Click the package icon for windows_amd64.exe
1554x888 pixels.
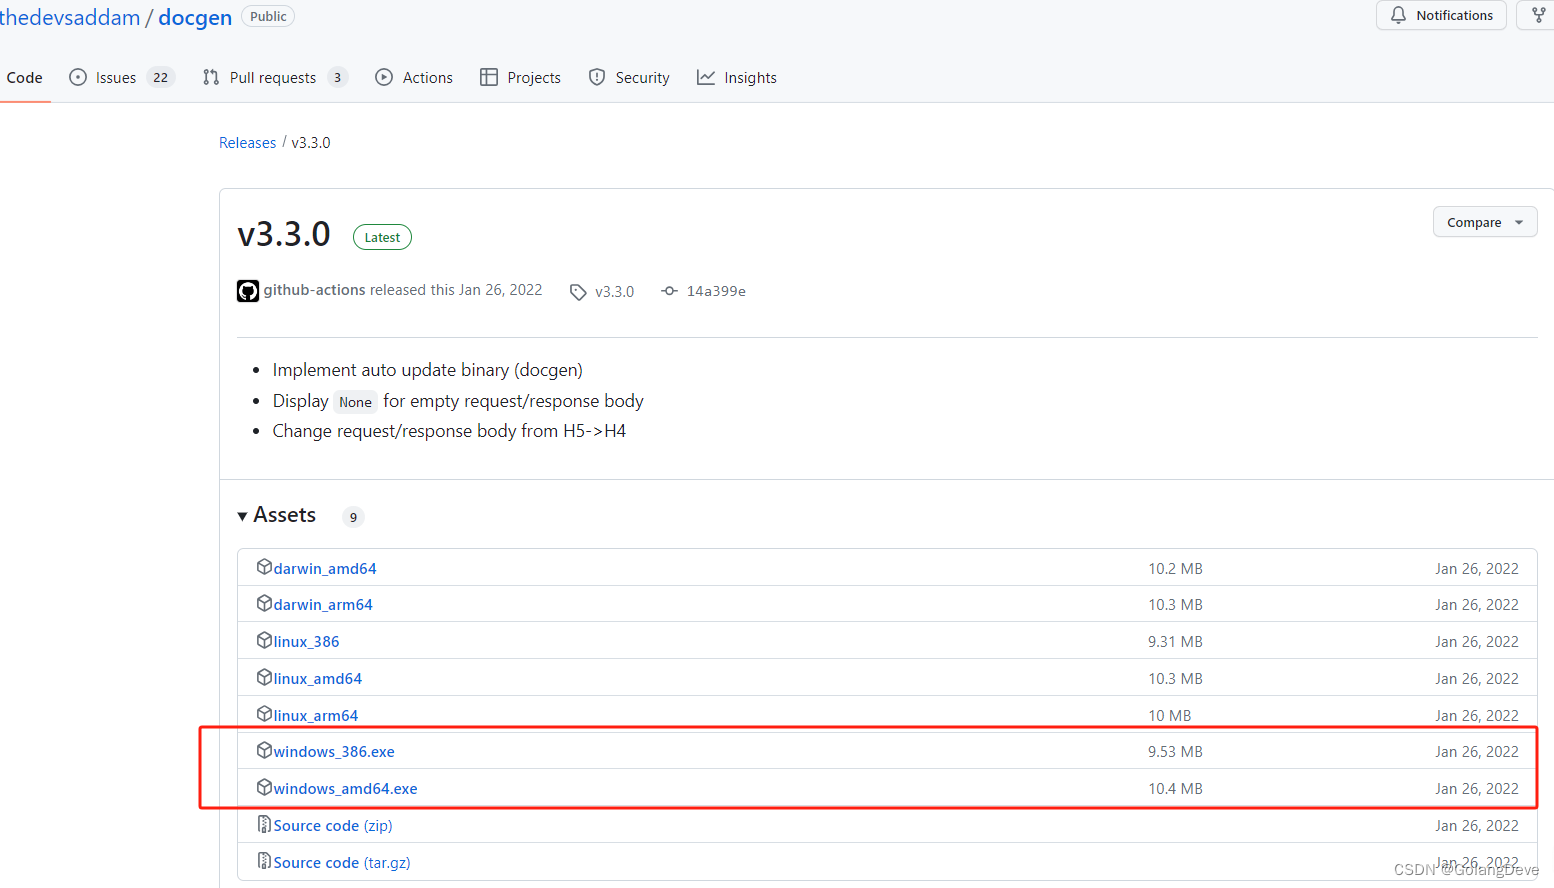pyautogui.click(x=265, y=787)
